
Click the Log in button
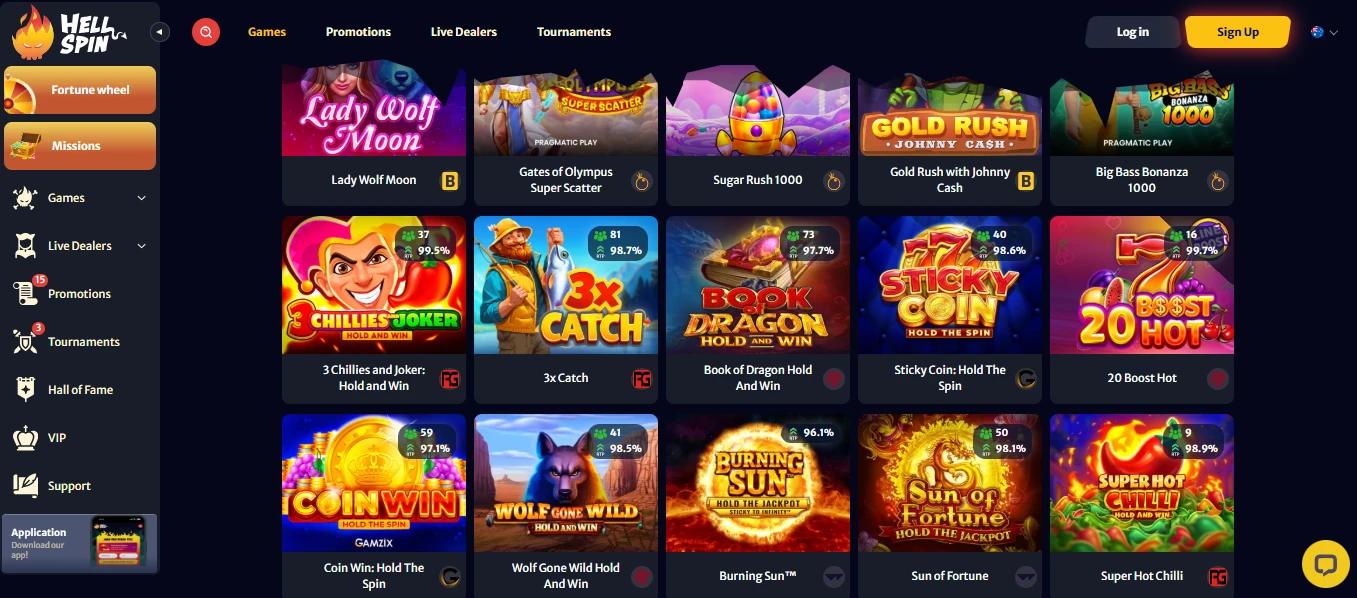coord(1133,32)
